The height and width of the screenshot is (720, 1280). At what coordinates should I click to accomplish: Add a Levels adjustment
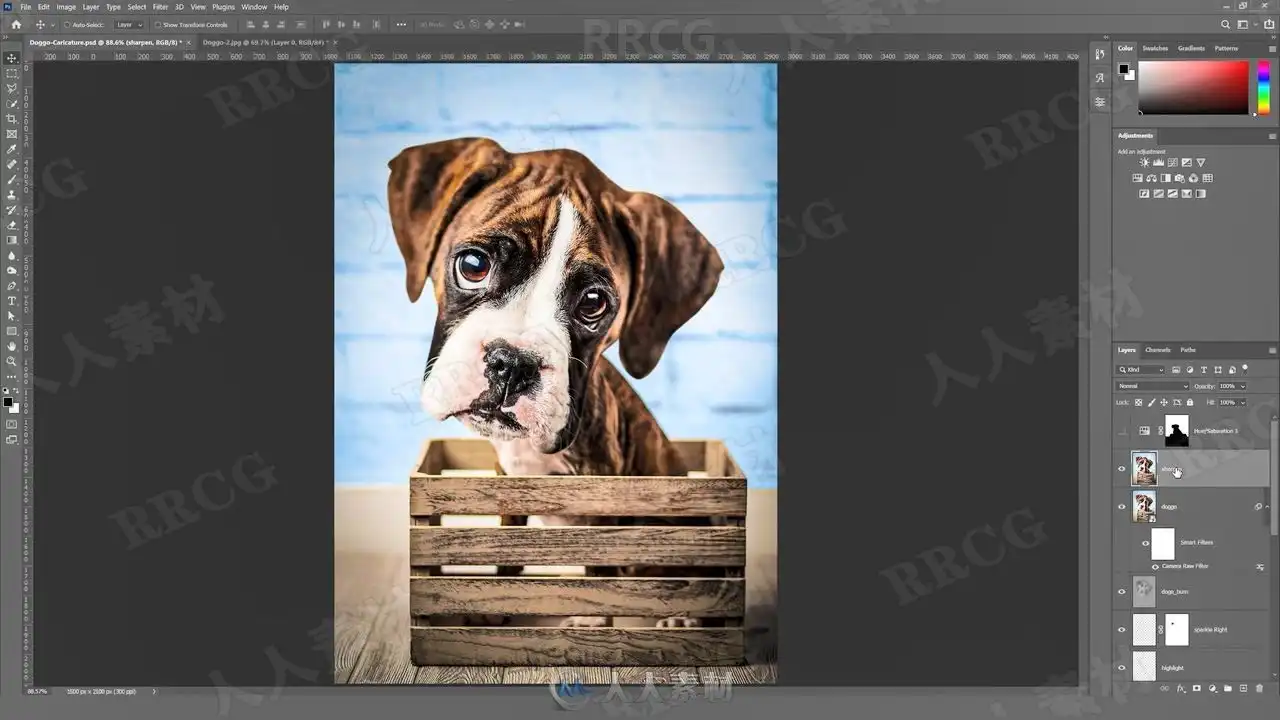(1159, 162)
